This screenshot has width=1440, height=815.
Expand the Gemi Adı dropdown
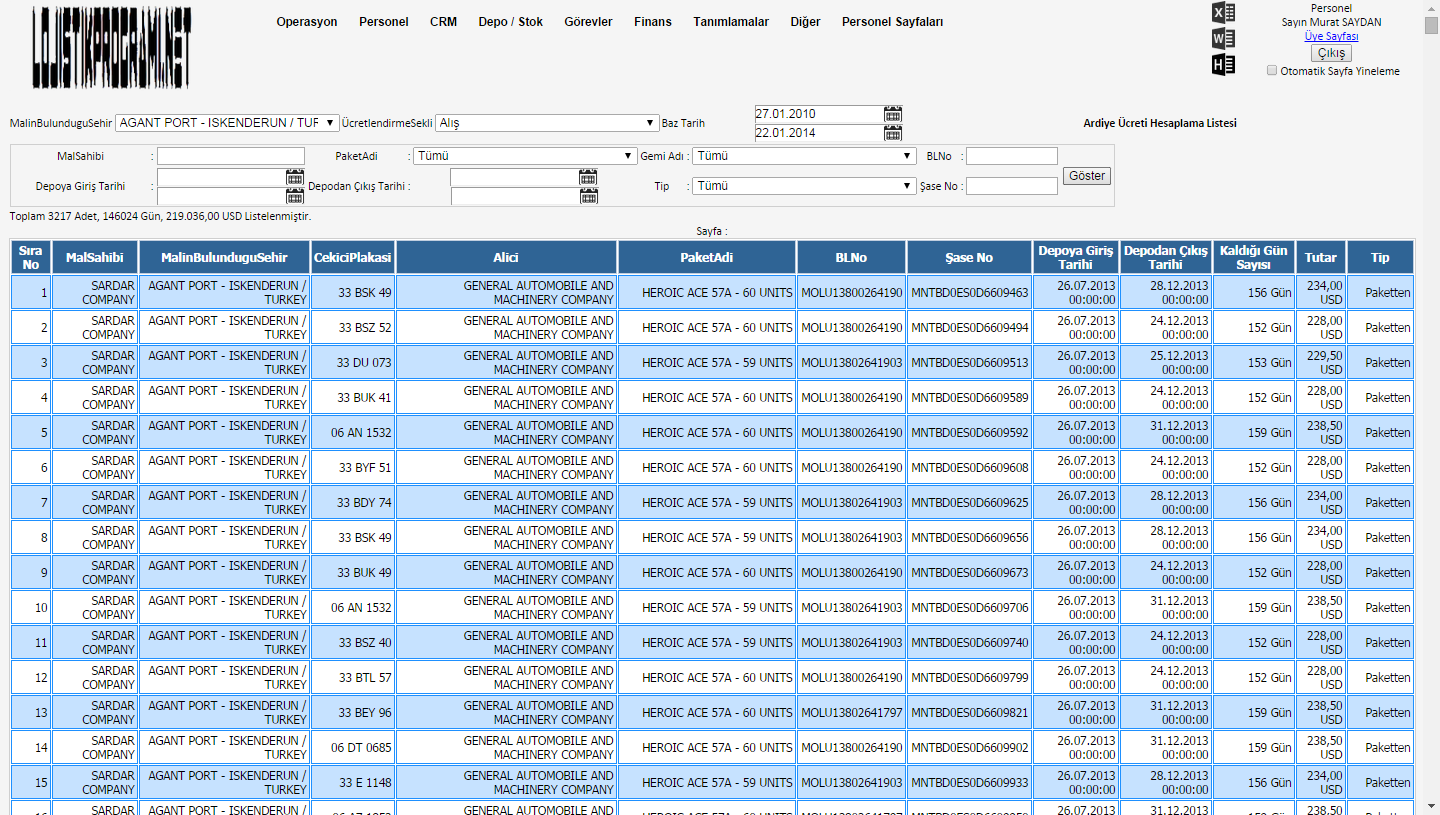tap(804, 156)
